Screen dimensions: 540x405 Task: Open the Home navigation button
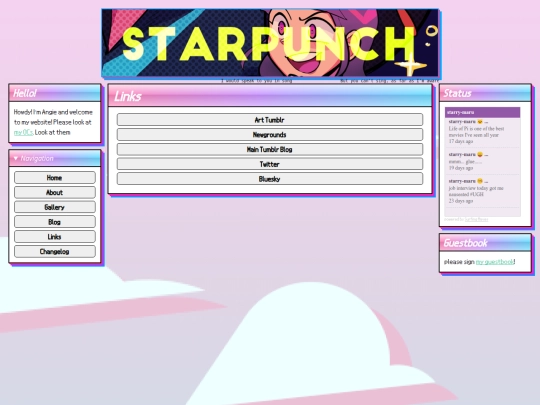point(55,178)
